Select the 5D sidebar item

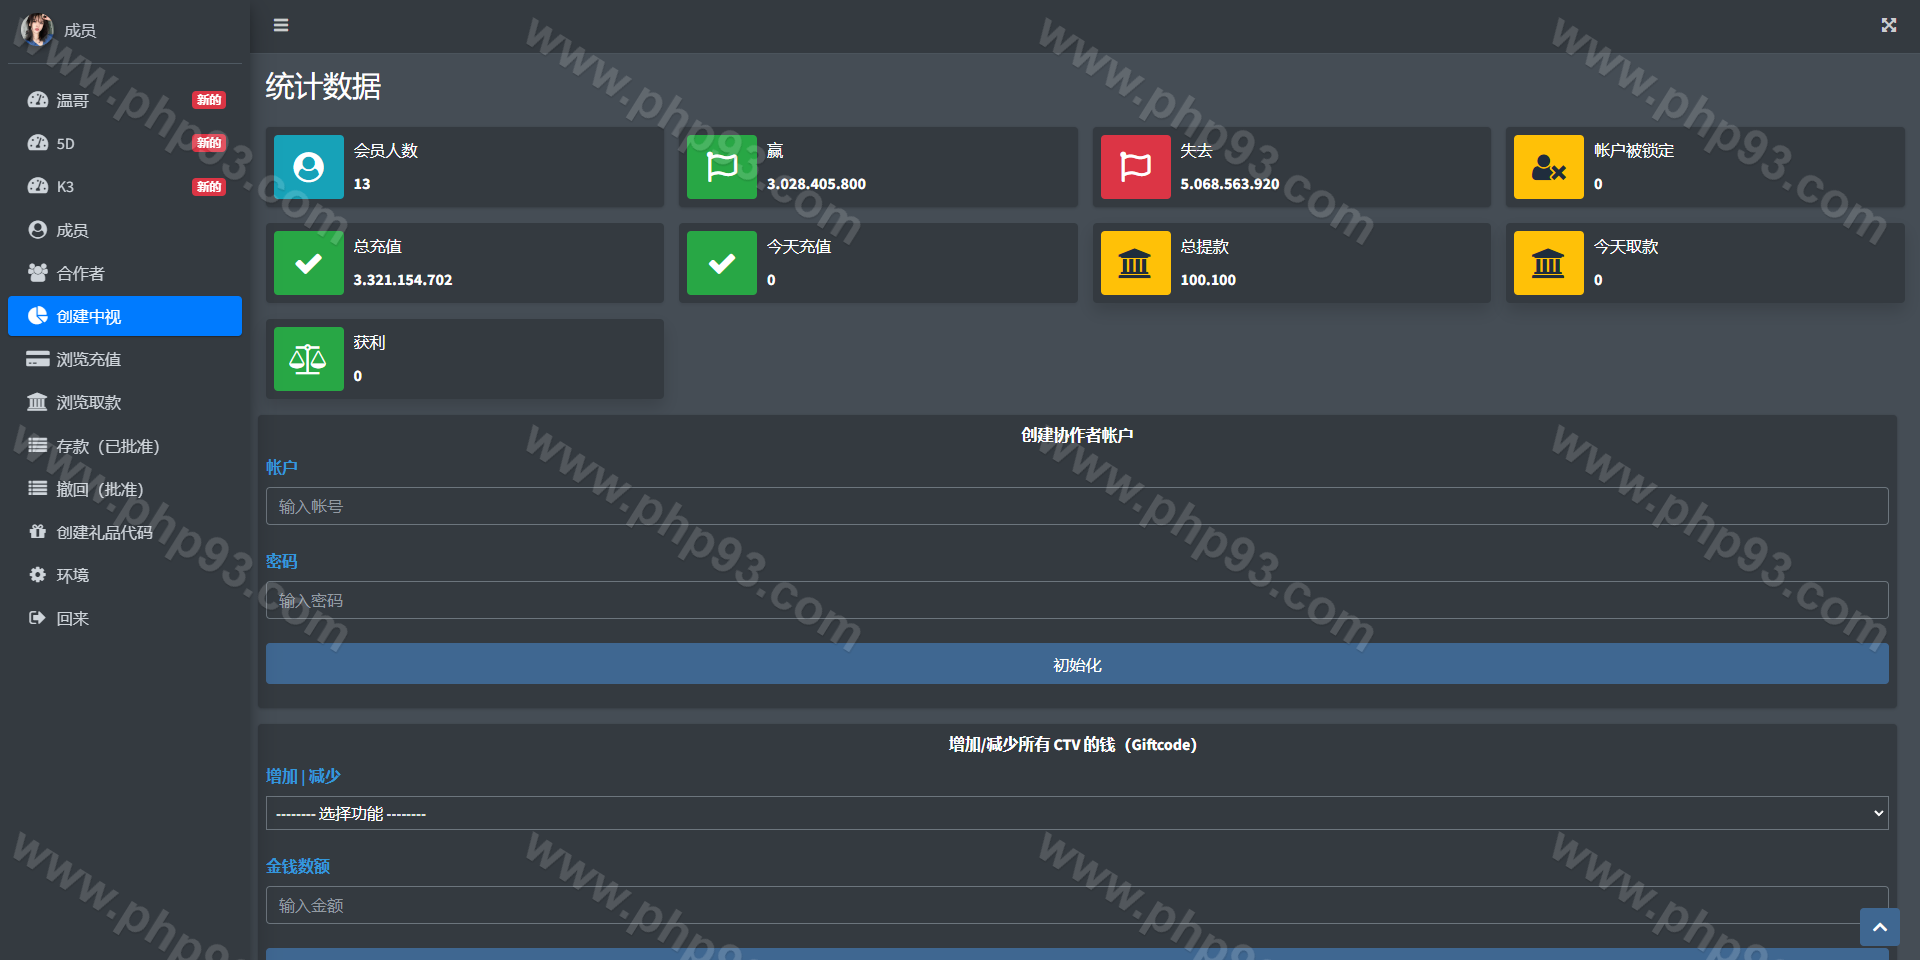click(66, 143)
